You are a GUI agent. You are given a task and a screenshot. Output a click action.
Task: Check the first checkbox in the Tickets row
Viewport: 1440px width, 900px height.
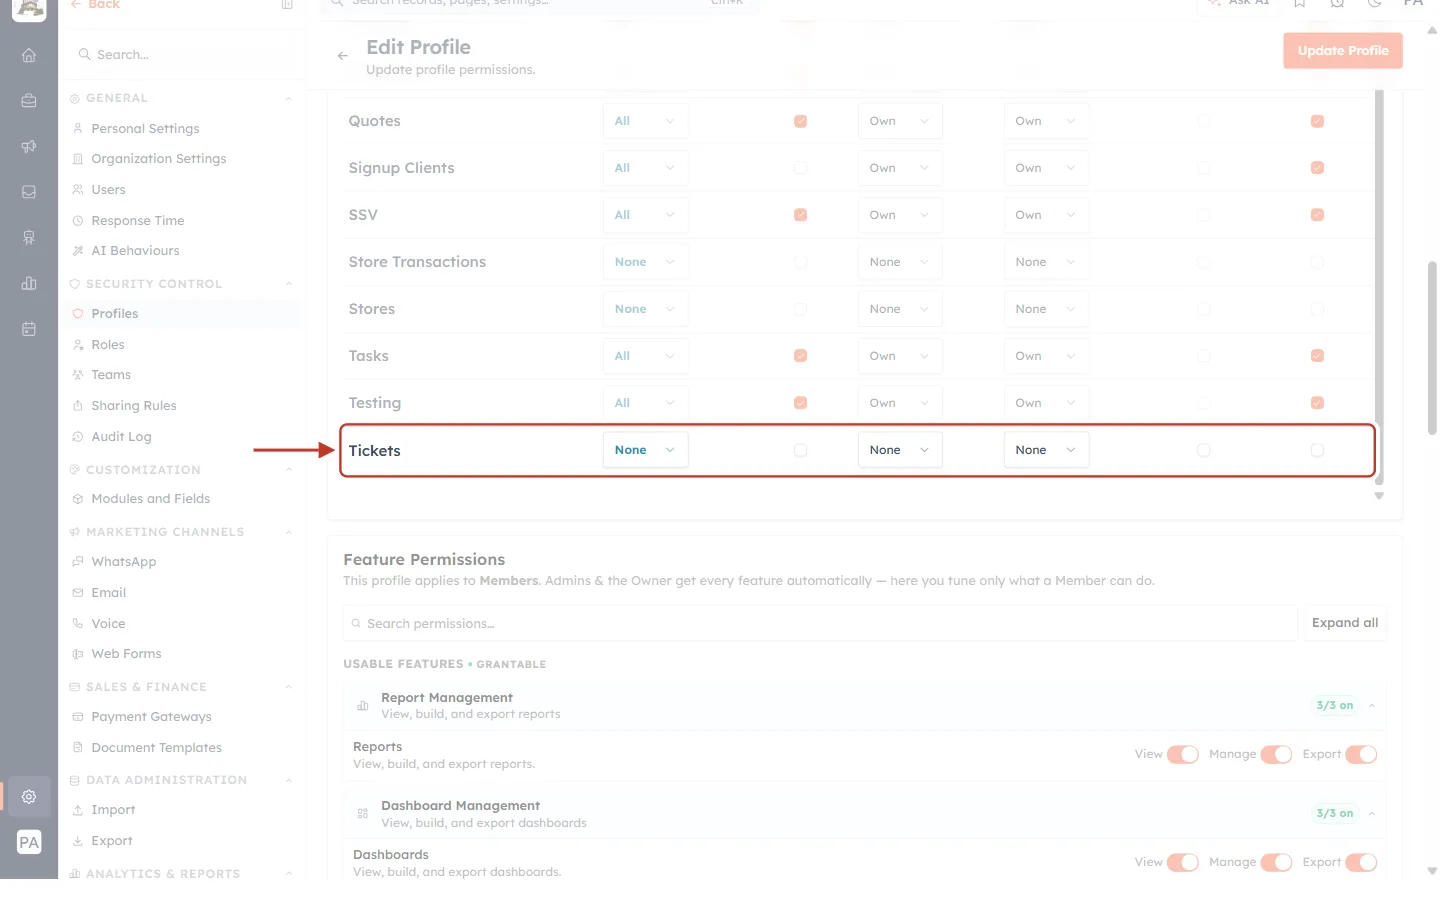click(x=800, y=451)
